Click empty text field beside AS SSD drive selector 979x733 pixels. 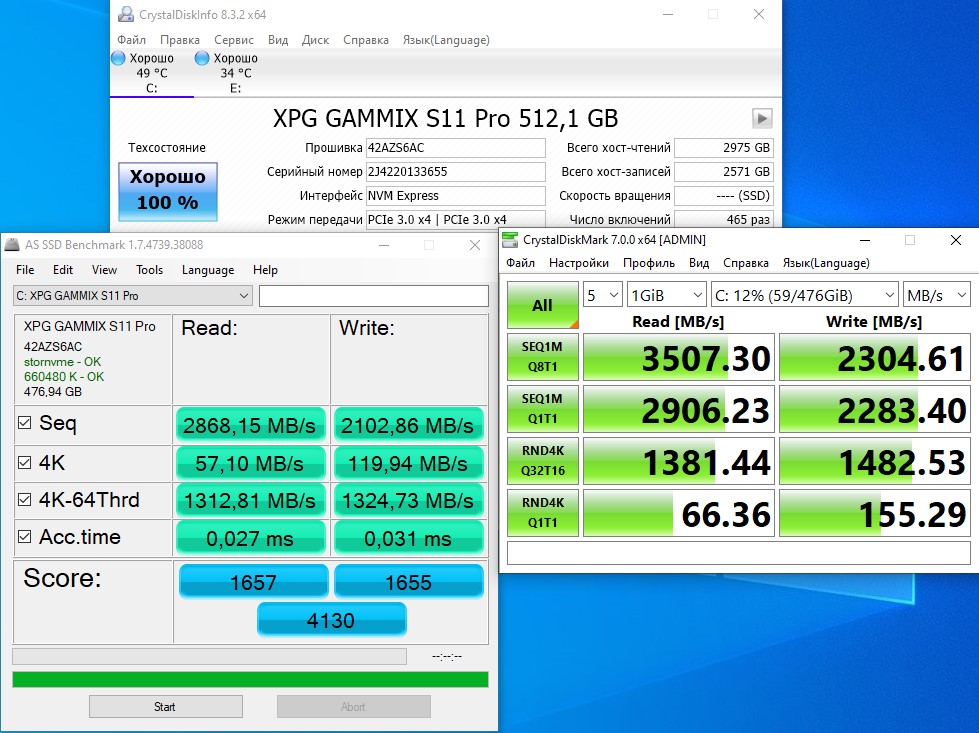[373, 296]
